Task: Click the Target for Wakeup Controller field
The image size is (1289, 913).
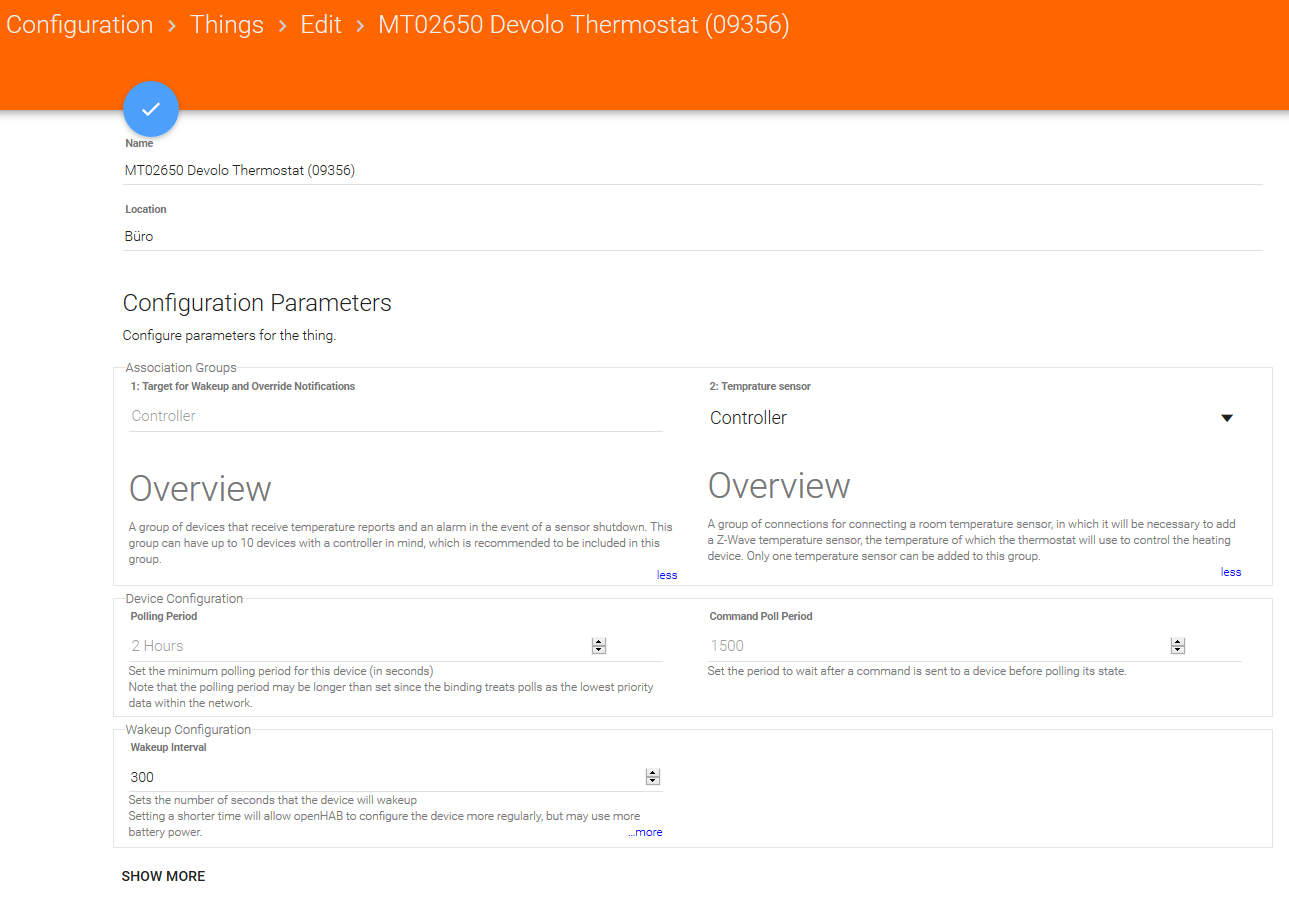Action: click(395, 416)
